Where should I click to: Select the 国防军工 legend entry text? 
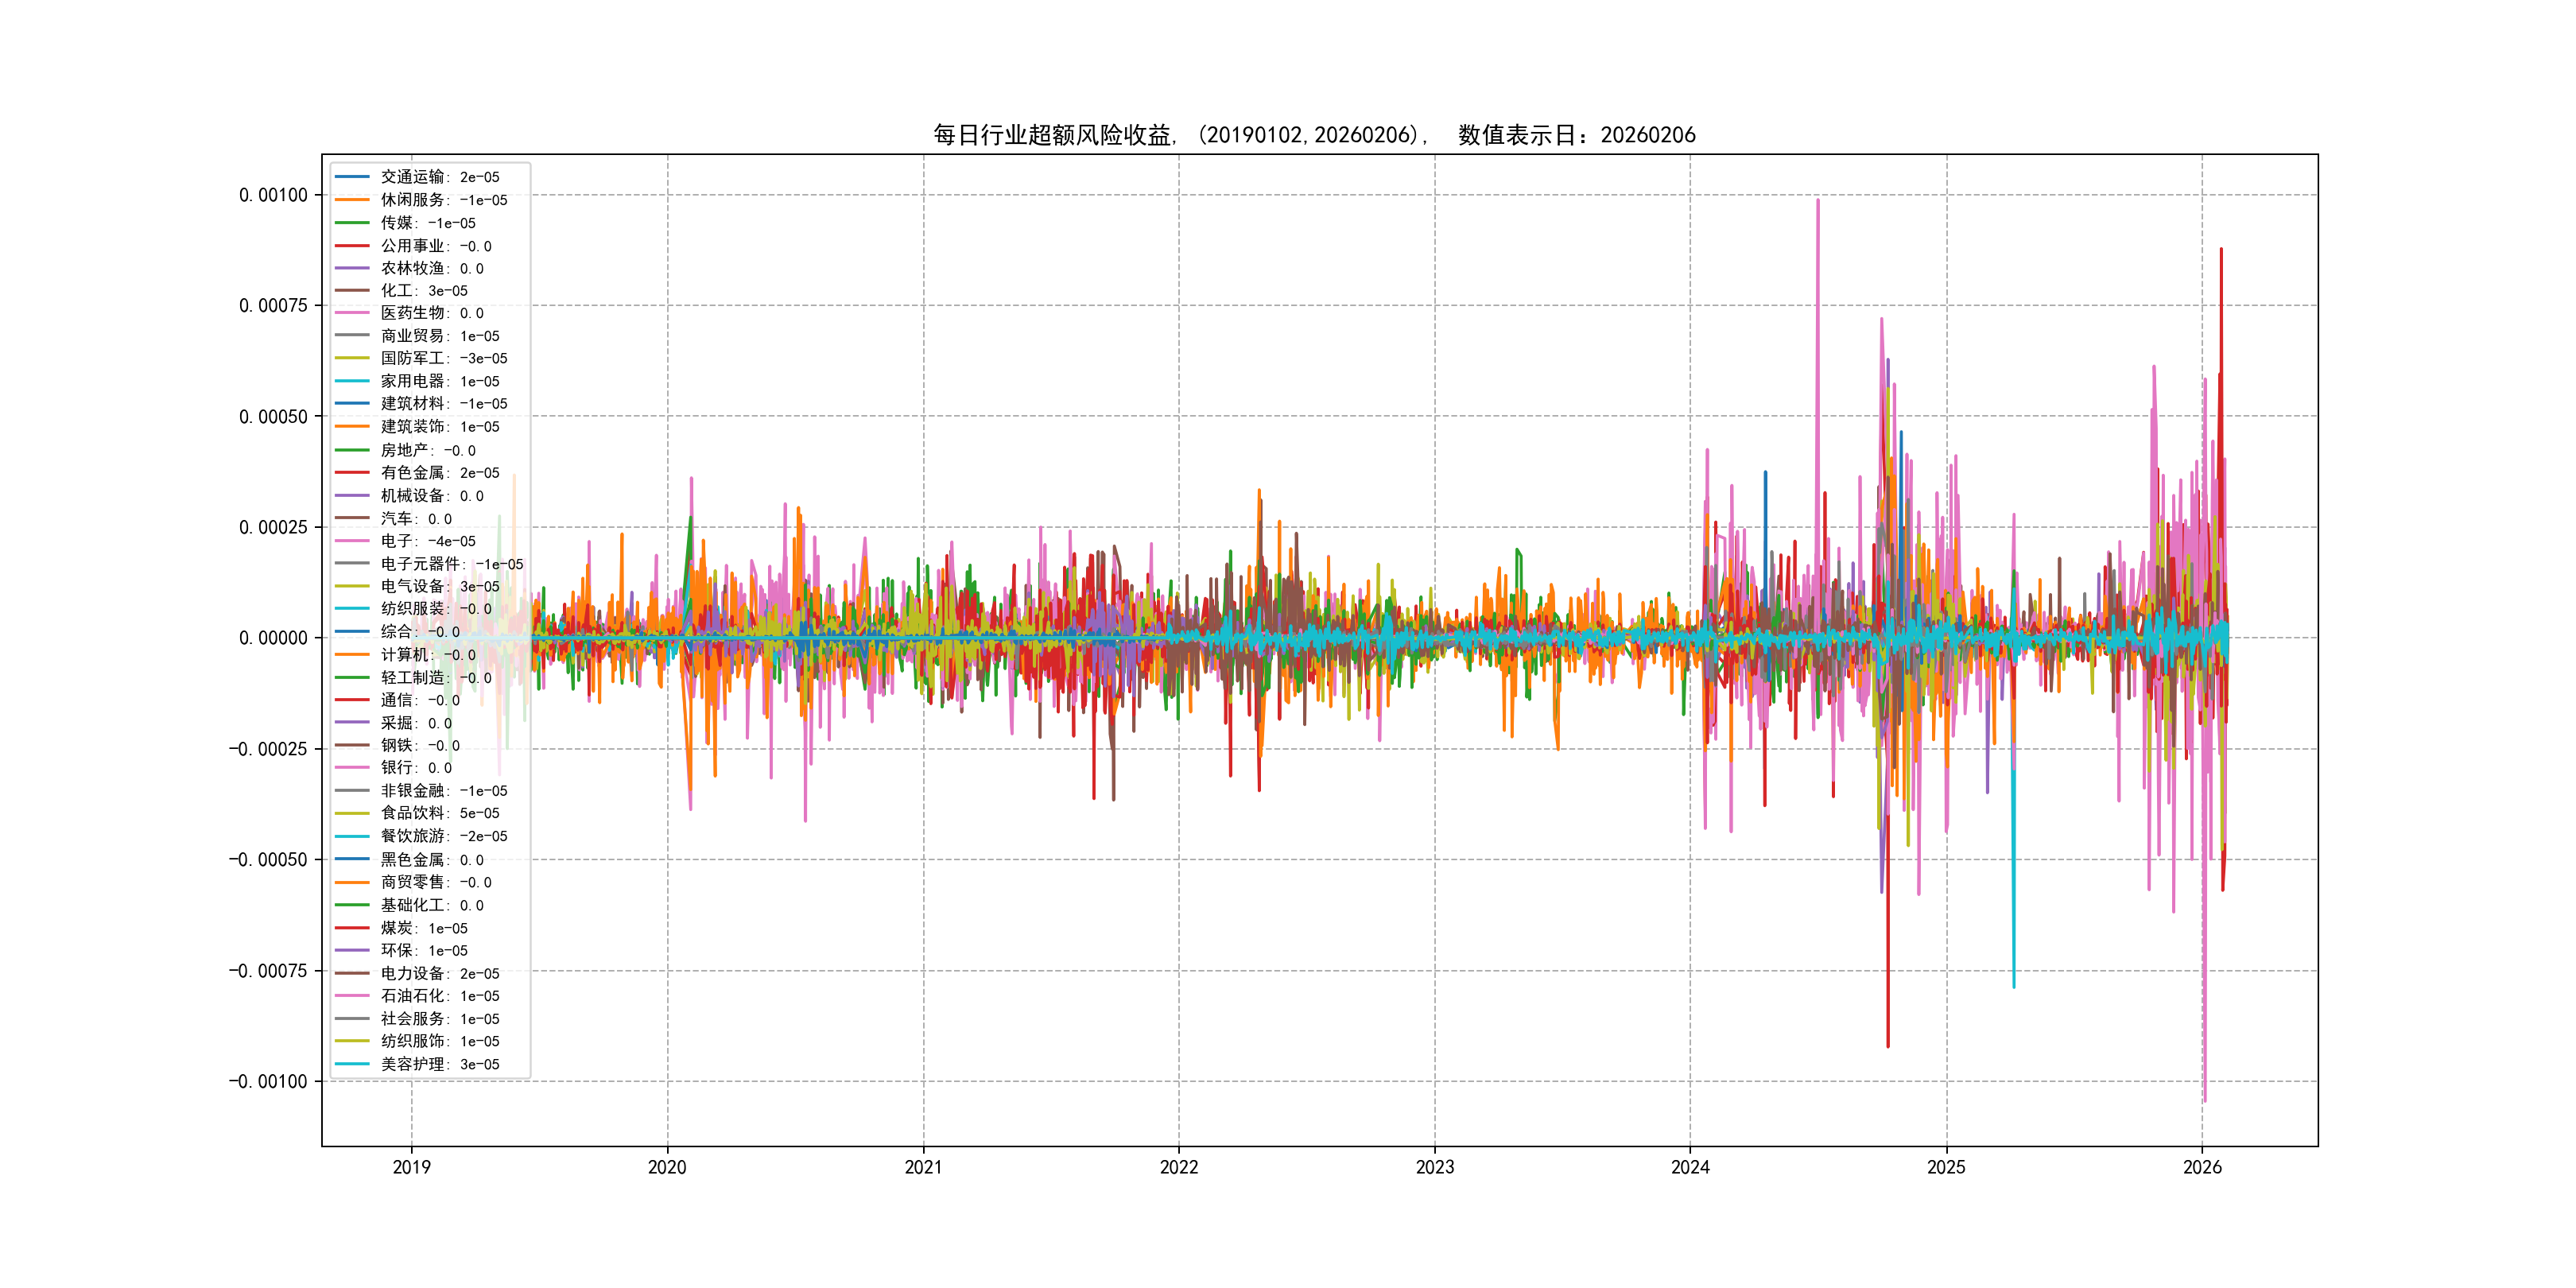click(443, 358)
